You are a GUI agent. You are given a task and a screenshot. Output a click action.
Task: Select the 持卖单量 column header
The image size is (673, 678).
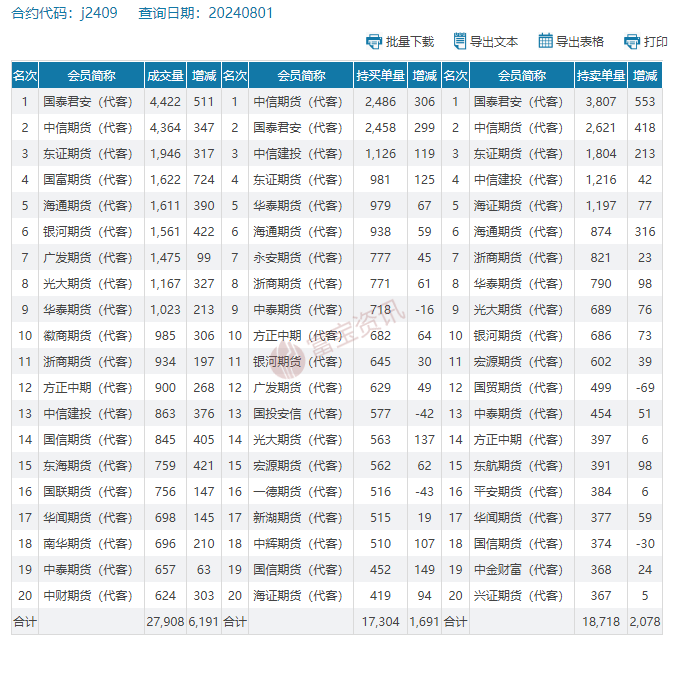click(600, 76)
